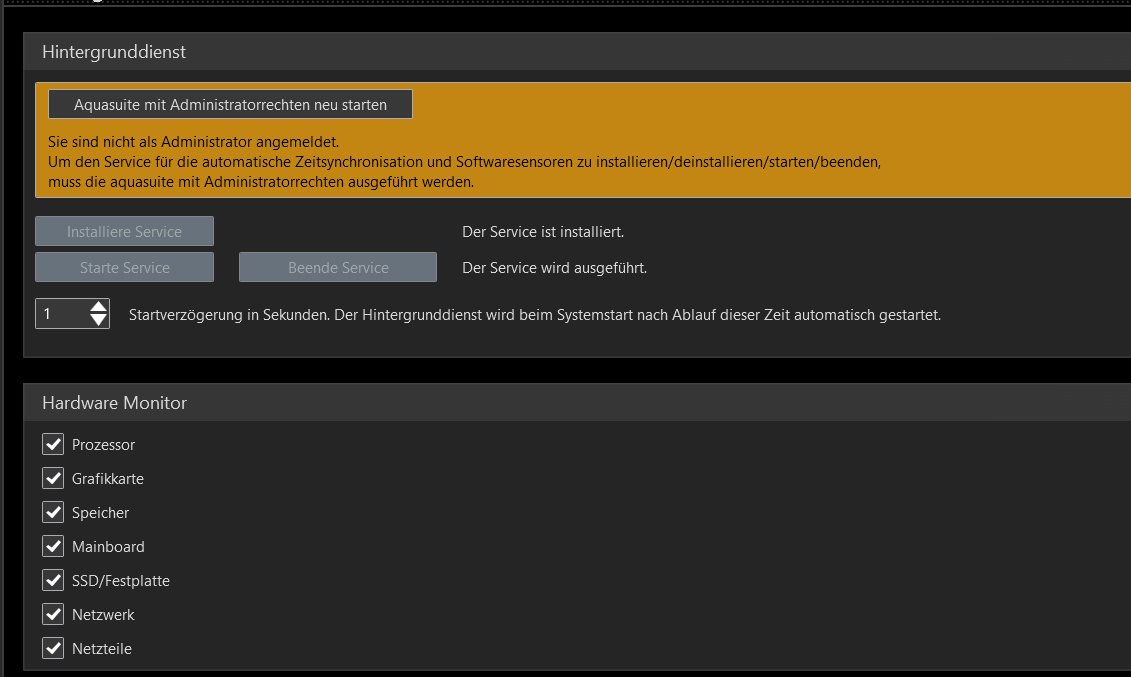The height and width of the screenshot is (677, 1131).
Task: Decrease Startverzögerung with down arrow
Action: coord(99,321)
